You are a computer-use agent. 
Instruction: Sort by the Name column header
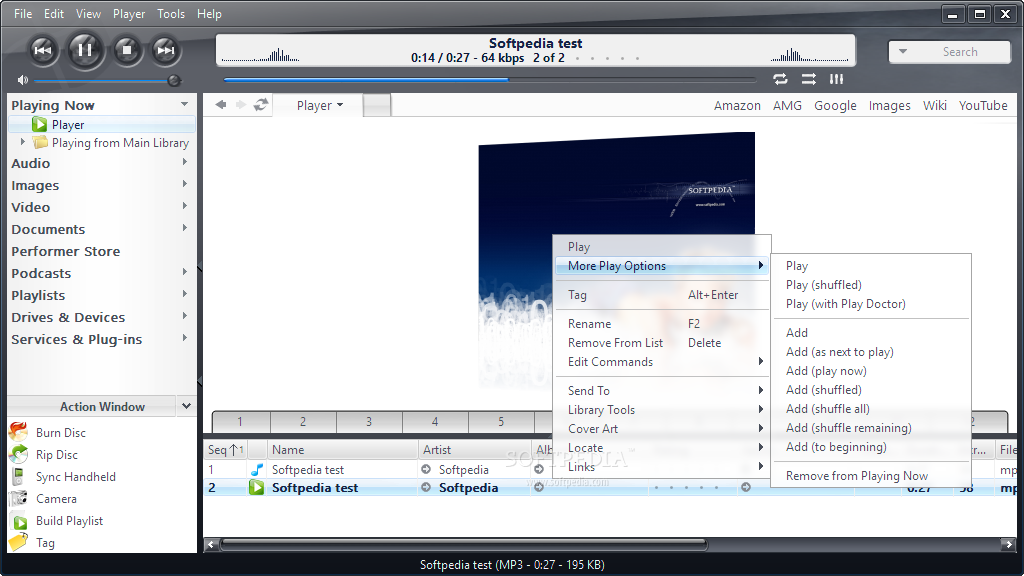tap(342, 449)
